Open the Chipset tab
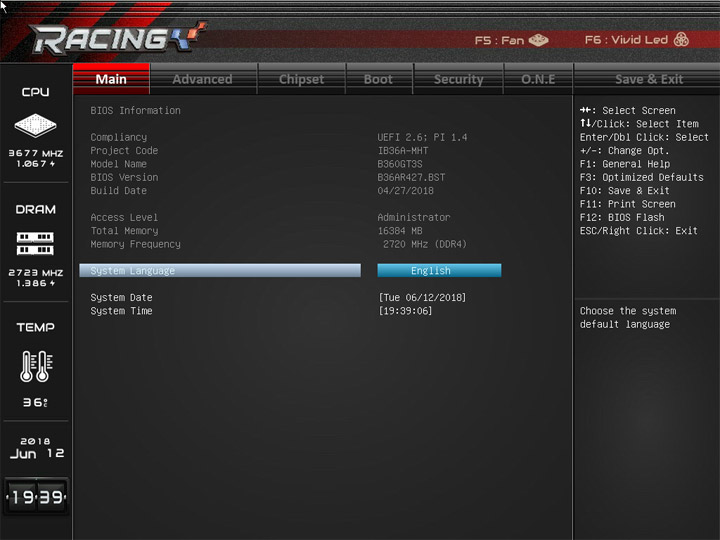This screenshot has width=720, height=540. pos(301,79)
